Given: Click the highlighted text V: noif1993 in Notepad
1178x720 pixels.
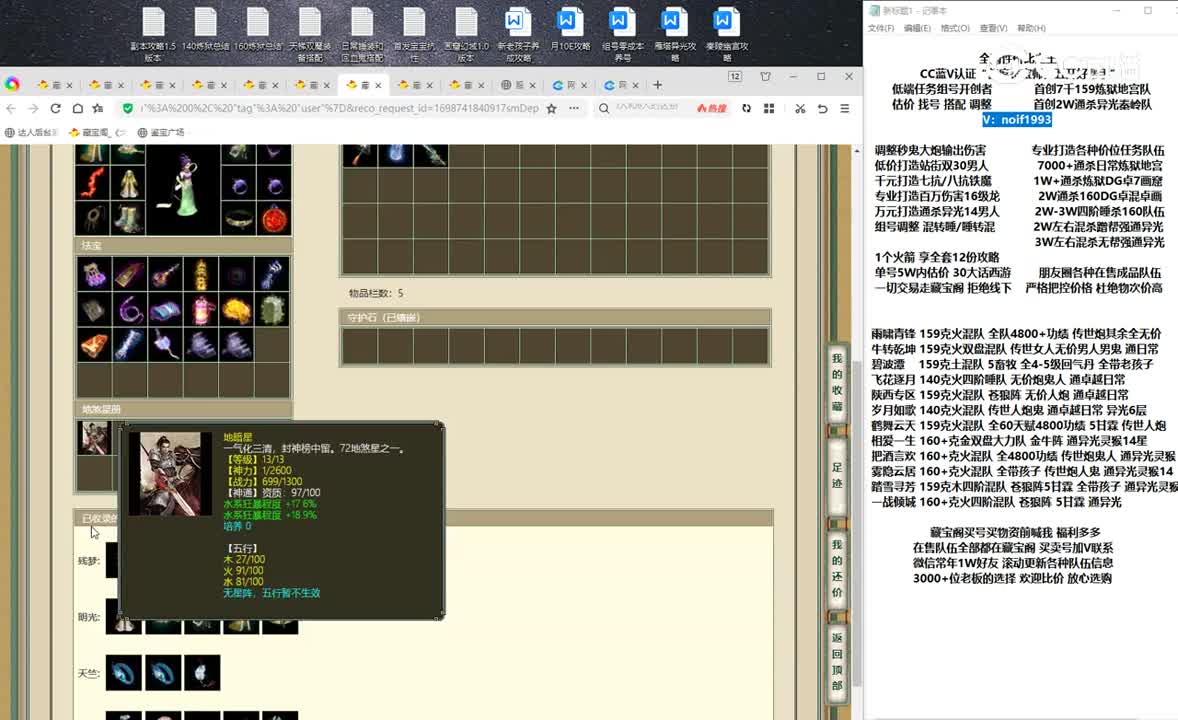Looking at the screenshot, I should (1016, 119).
